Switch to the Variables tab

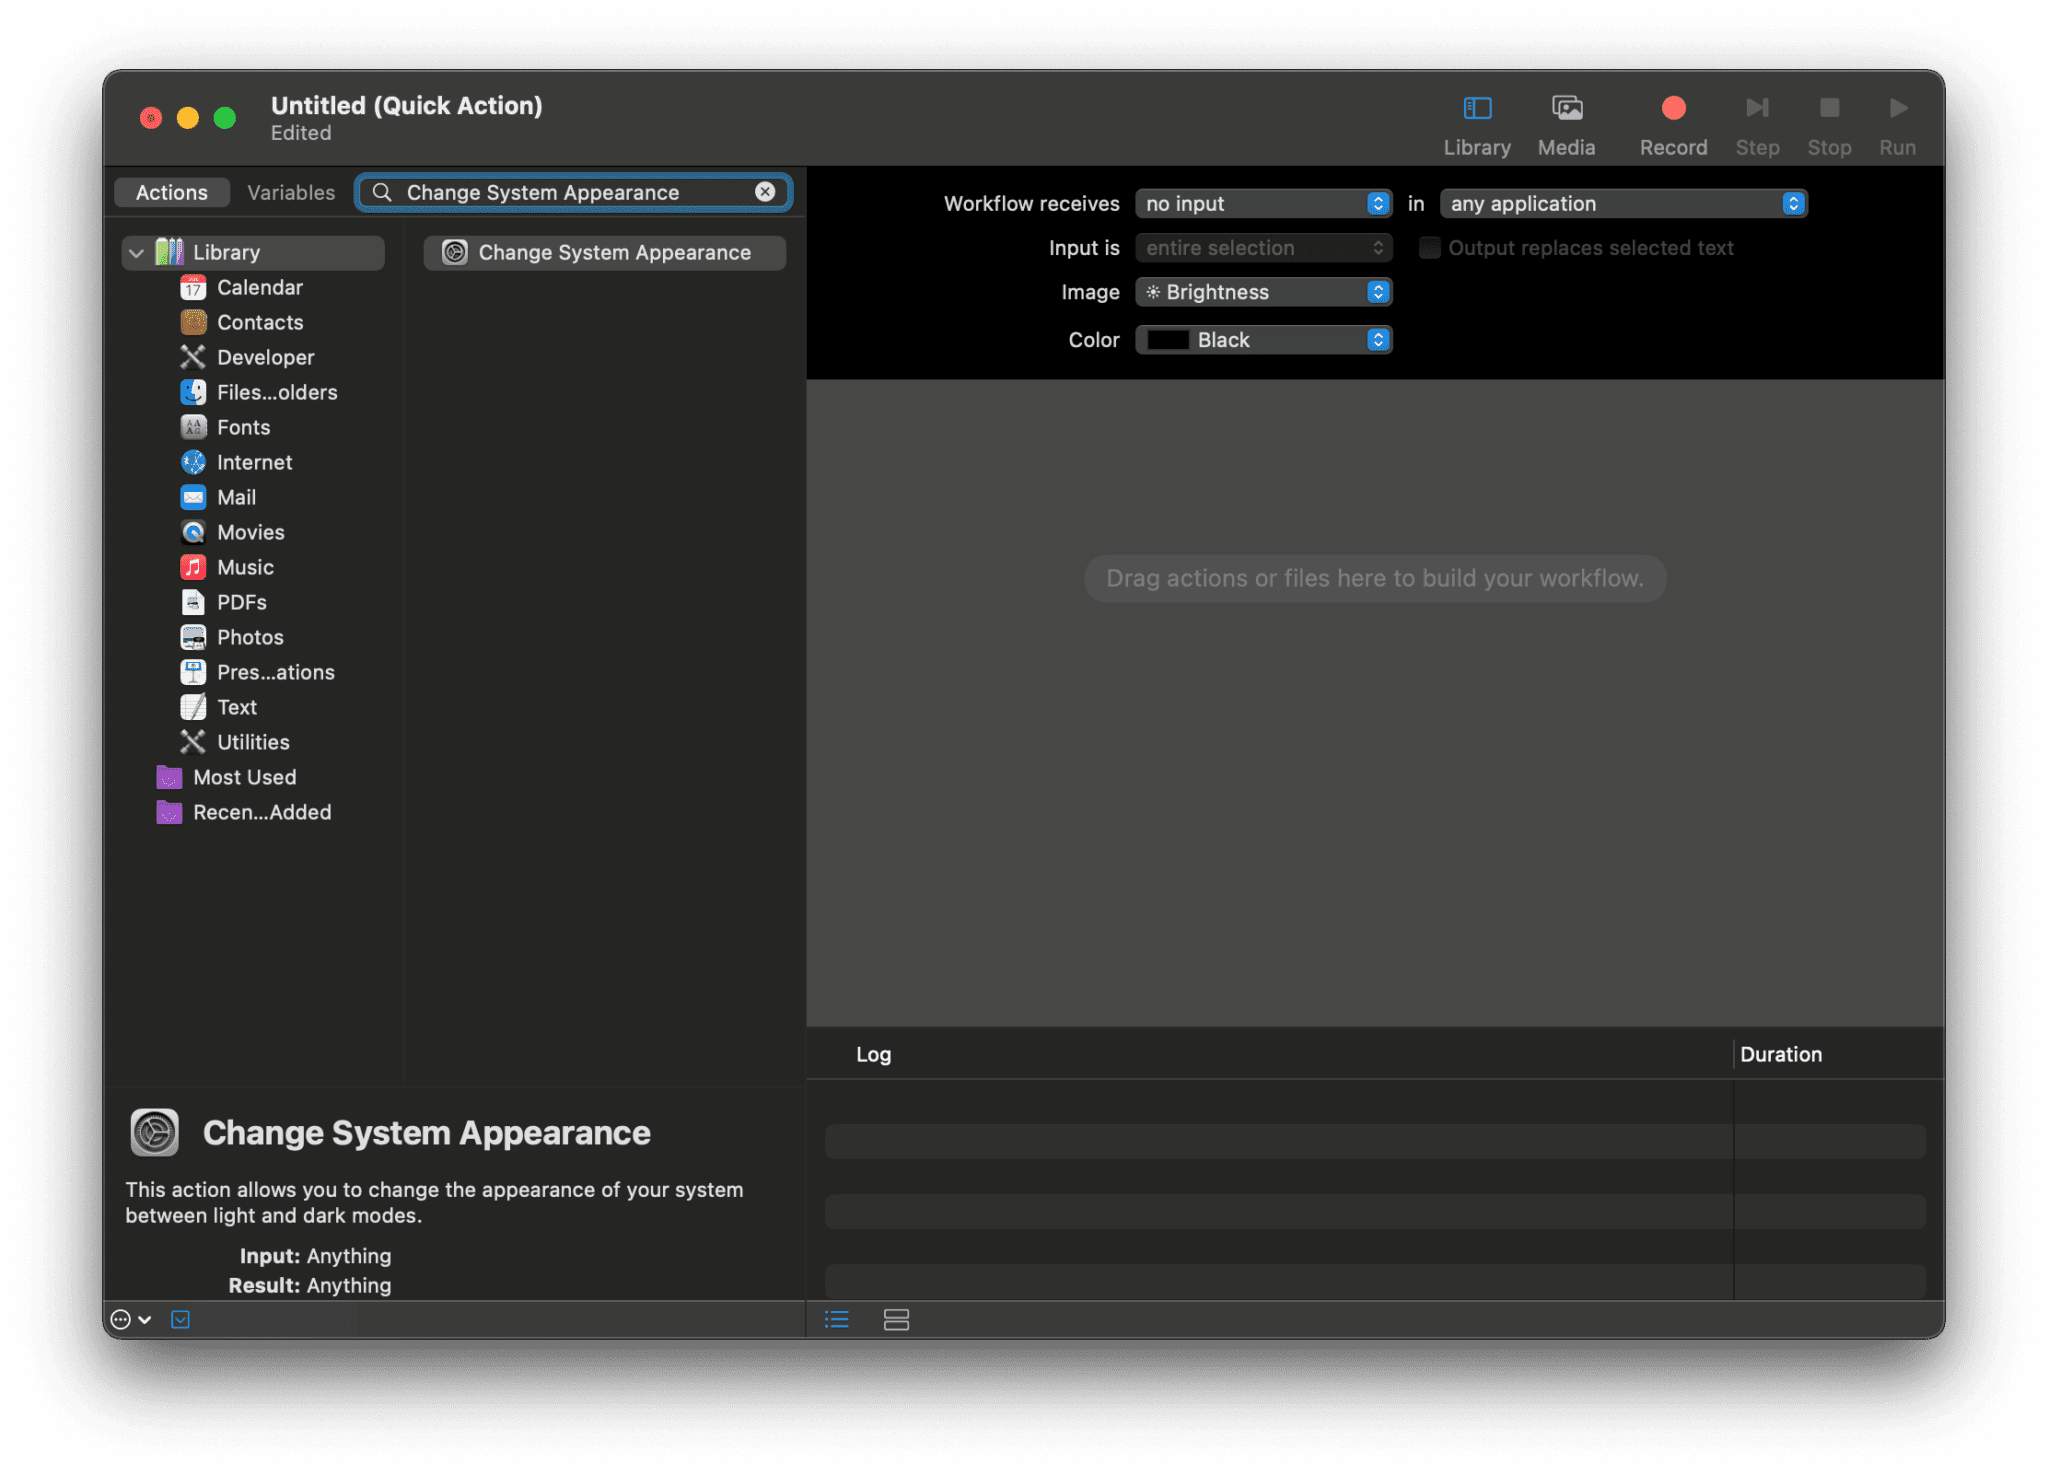coord(290,192)
